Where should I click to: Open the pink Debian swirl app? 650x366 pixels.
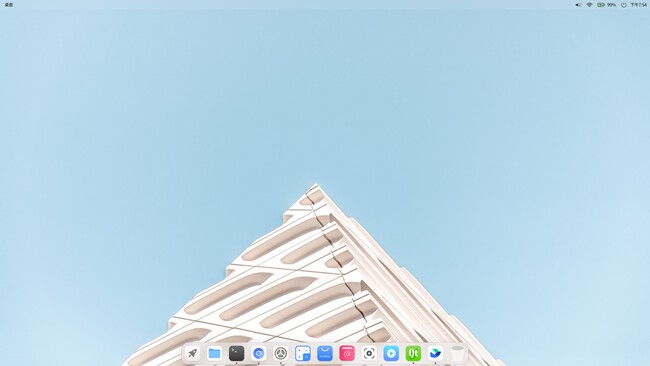click(347, 354)
